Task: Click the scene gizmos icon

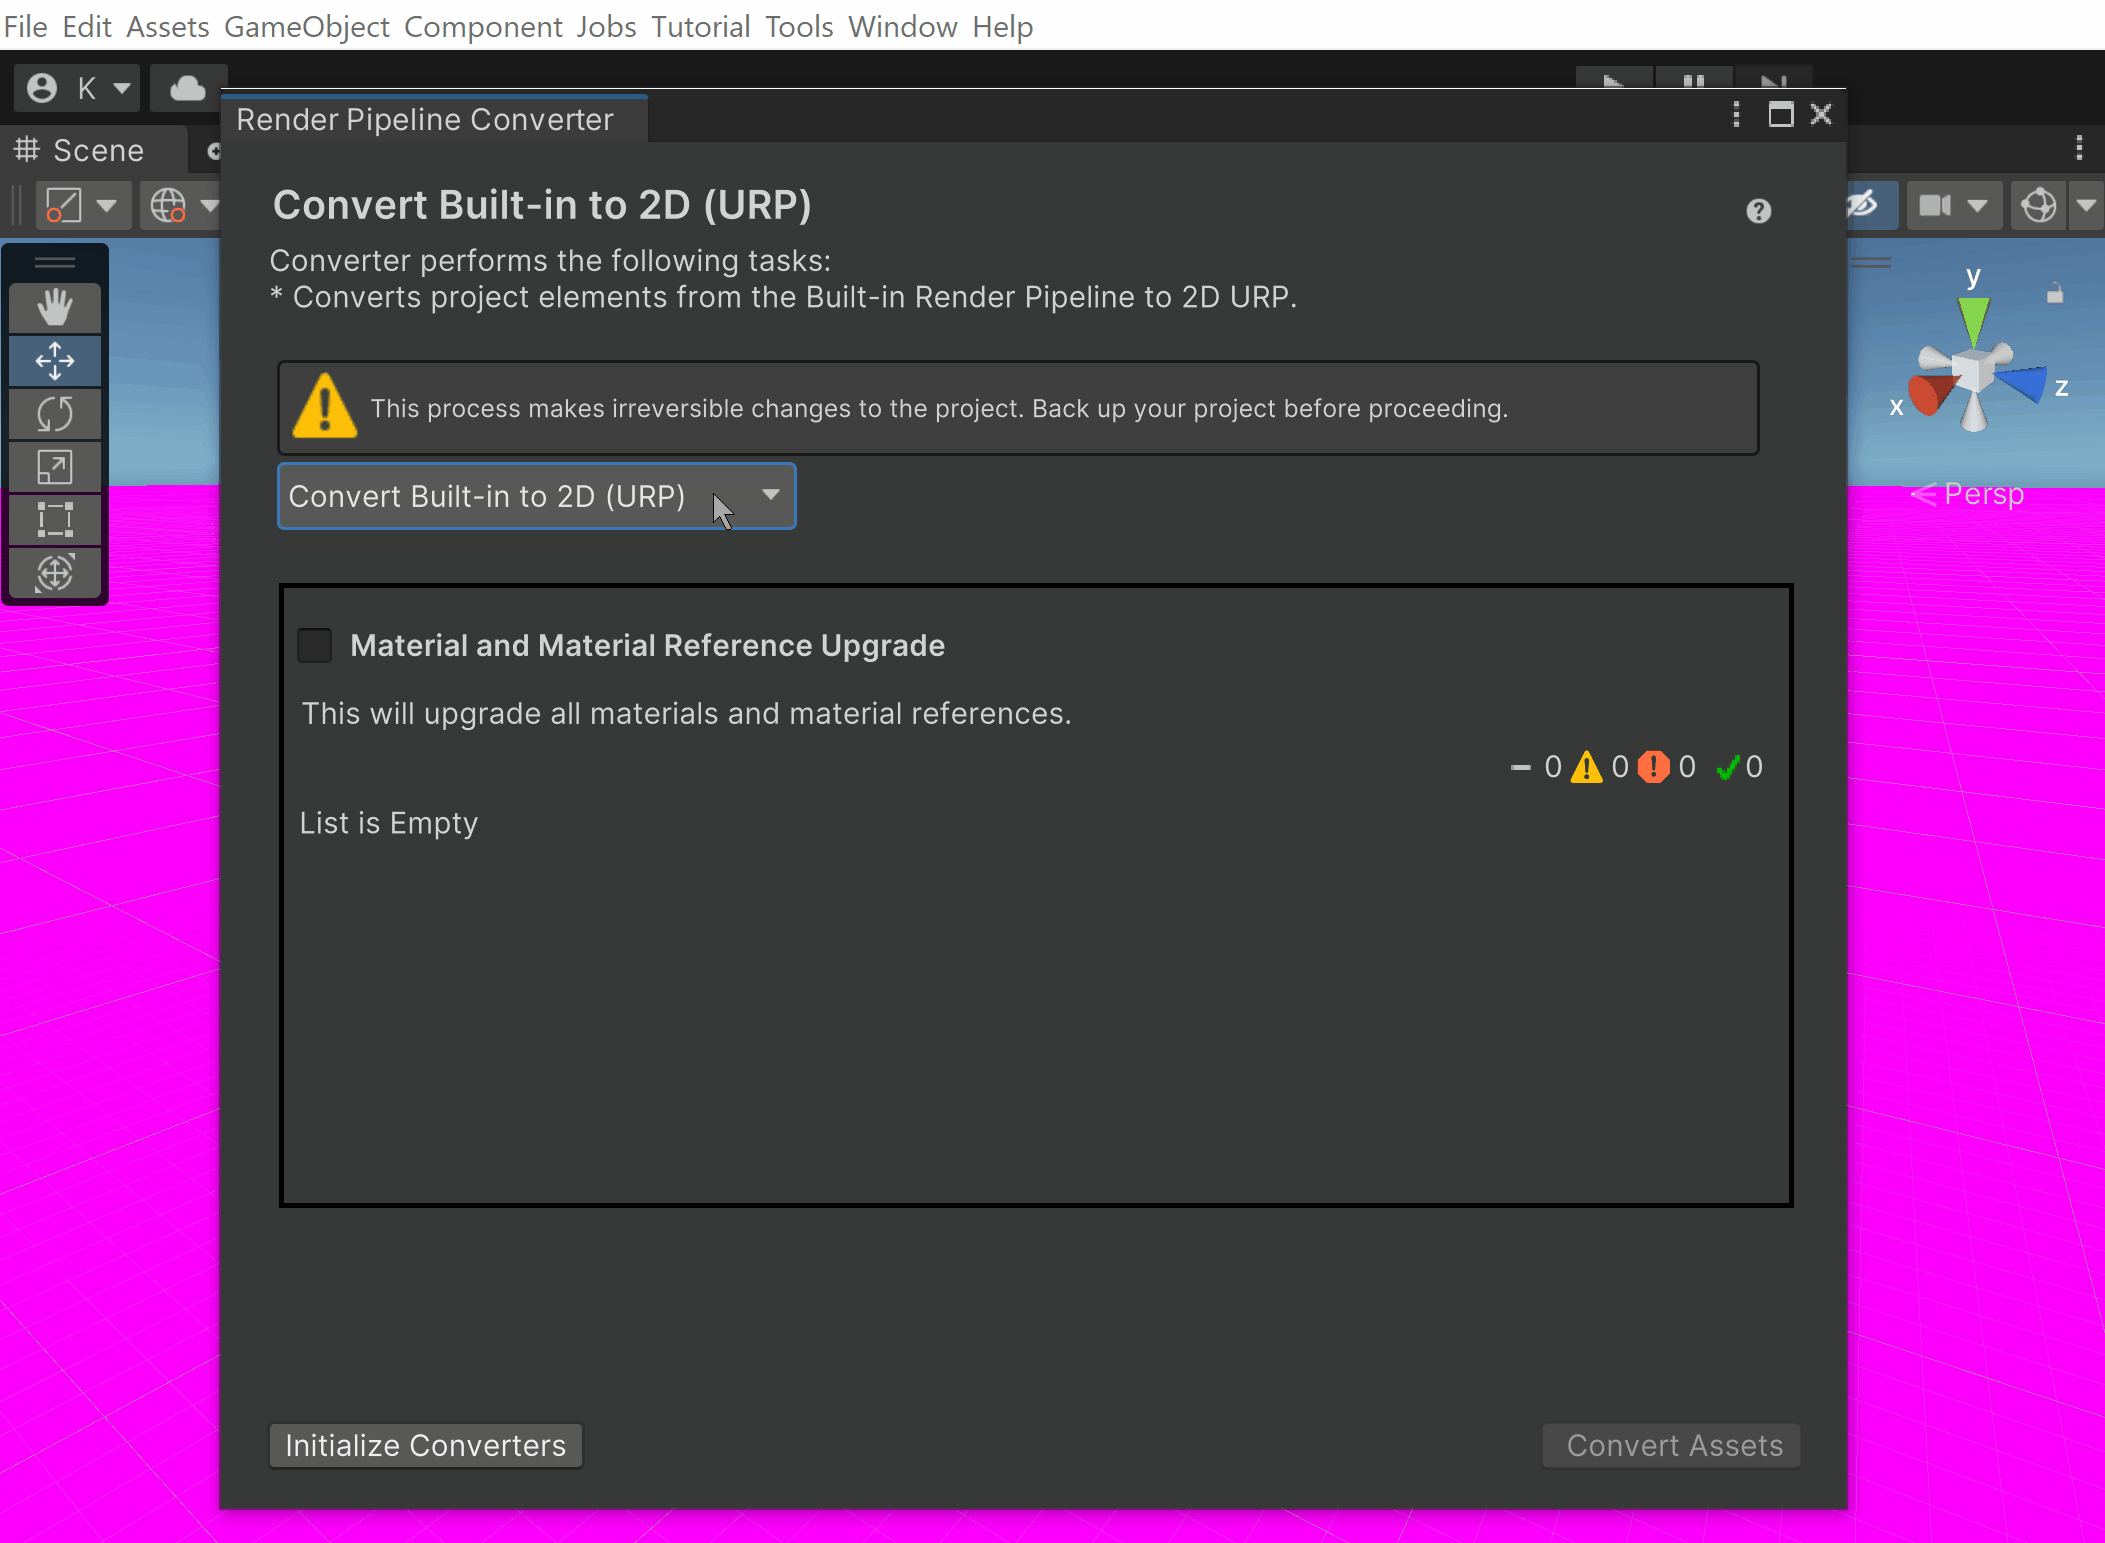Action: (x=2038, y=206)
